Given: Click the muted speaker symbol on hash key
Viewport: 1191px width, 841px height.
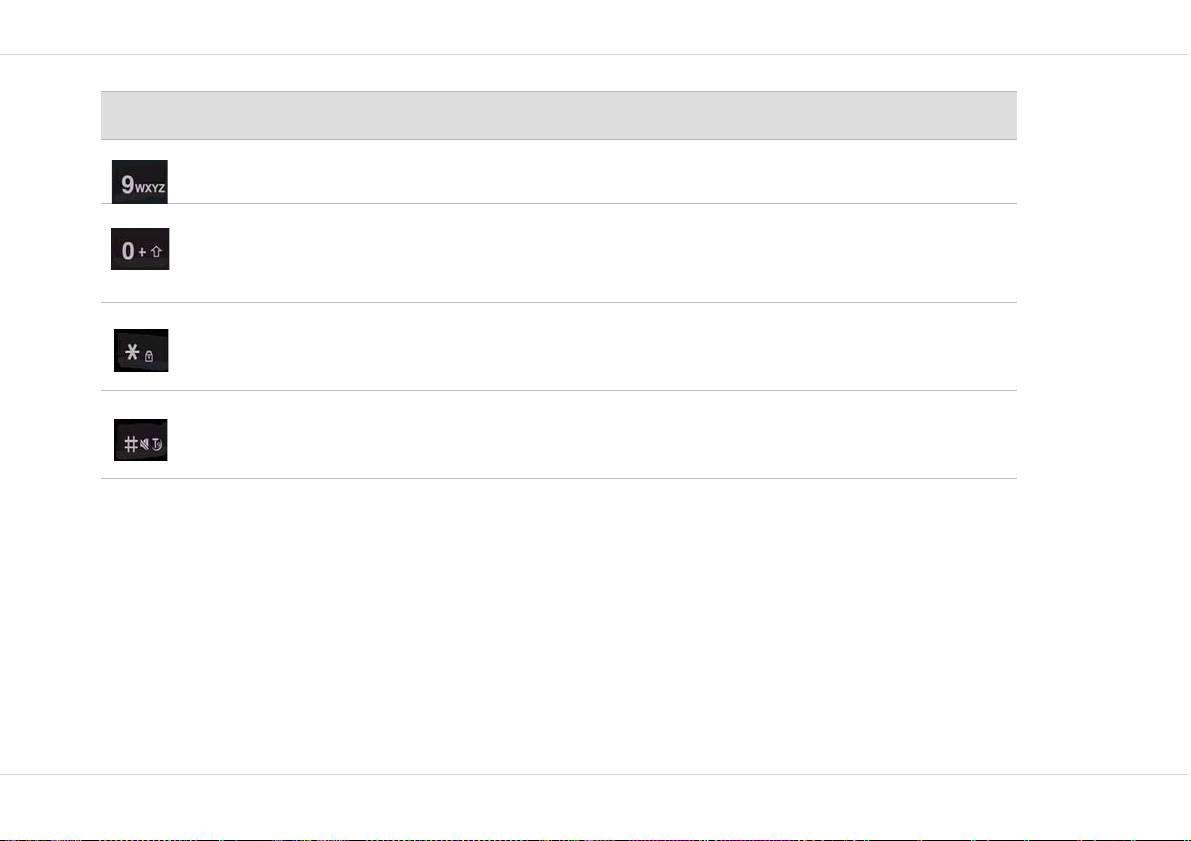Looking at the screenshot, I should click(x=144, y=444).
